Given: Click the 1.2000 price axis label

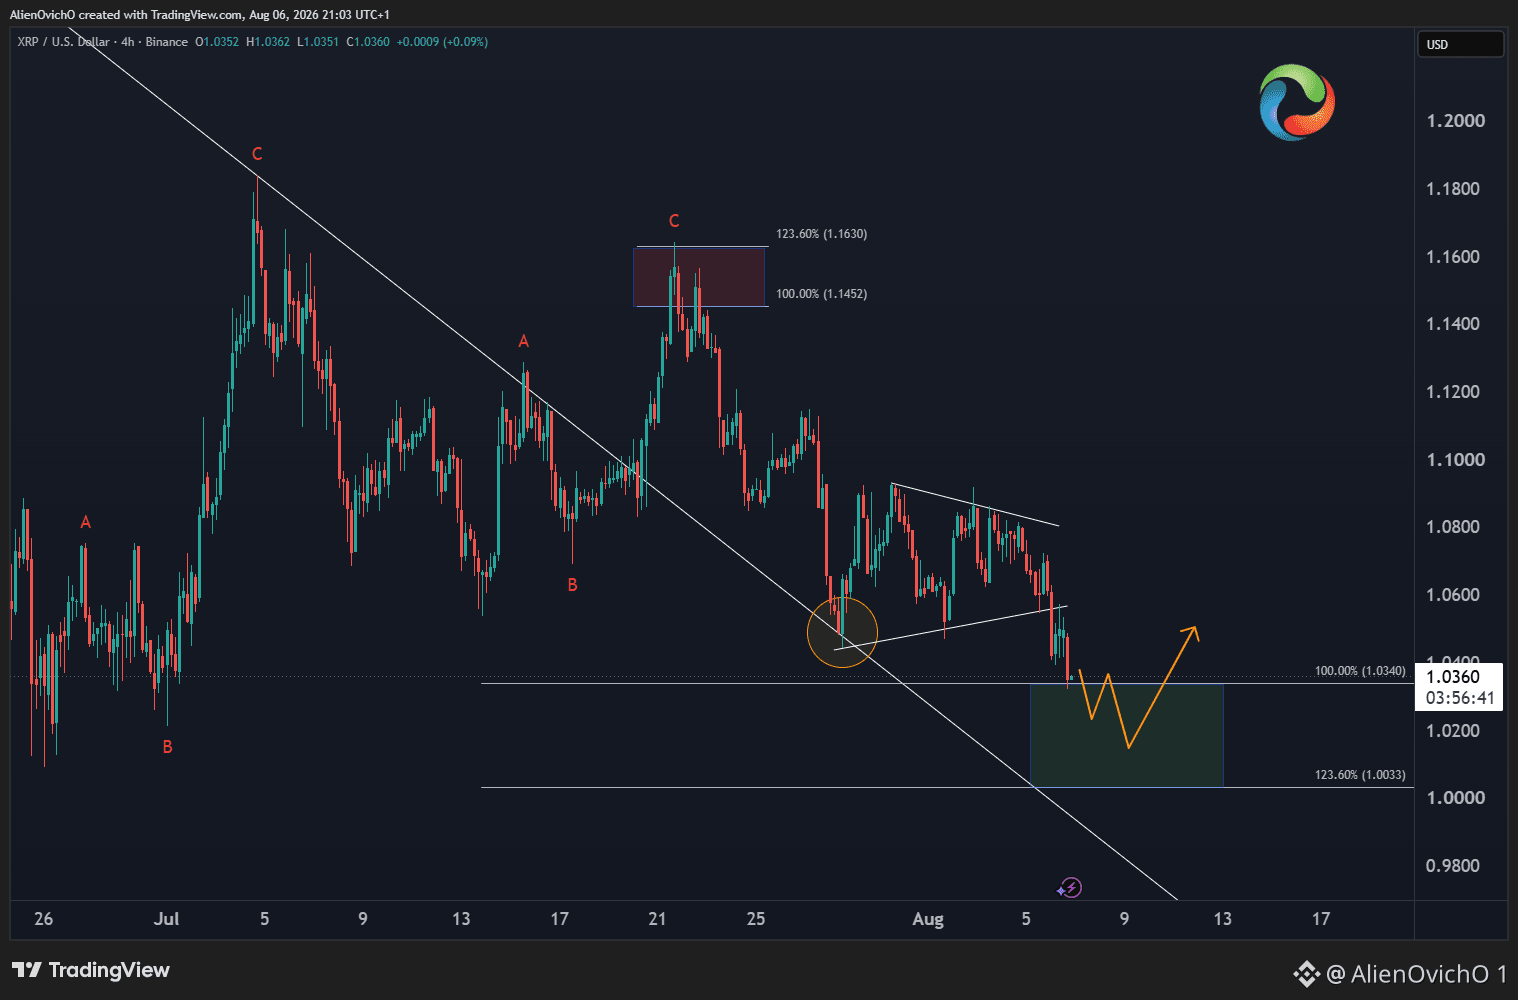Looking at the screenshot, I should click(1456, 121).
